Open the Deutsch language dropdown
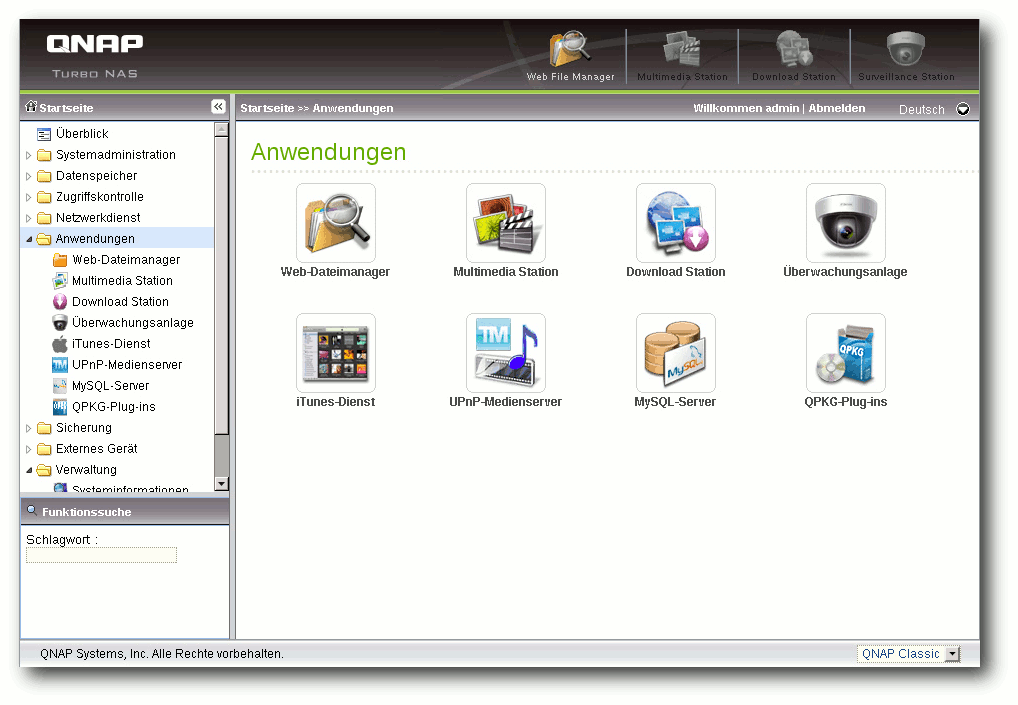Image resolution: width=1018 pixels, height=705 pixels. tap(963, 109)
